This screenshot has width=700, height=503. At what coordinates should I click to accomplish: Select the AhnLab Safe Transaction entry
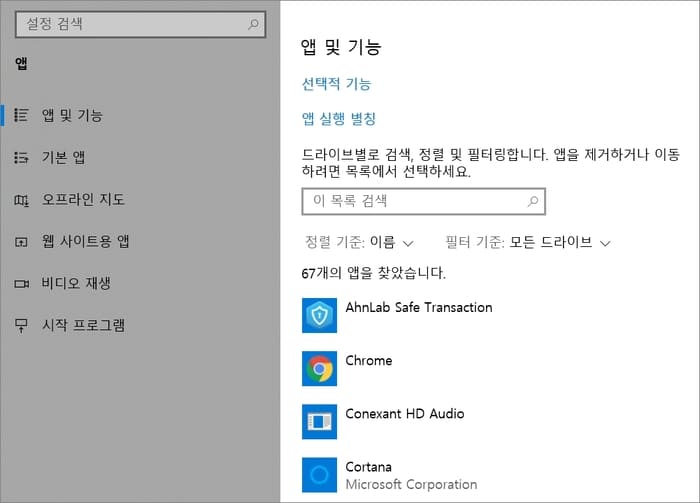coord(491,316)
